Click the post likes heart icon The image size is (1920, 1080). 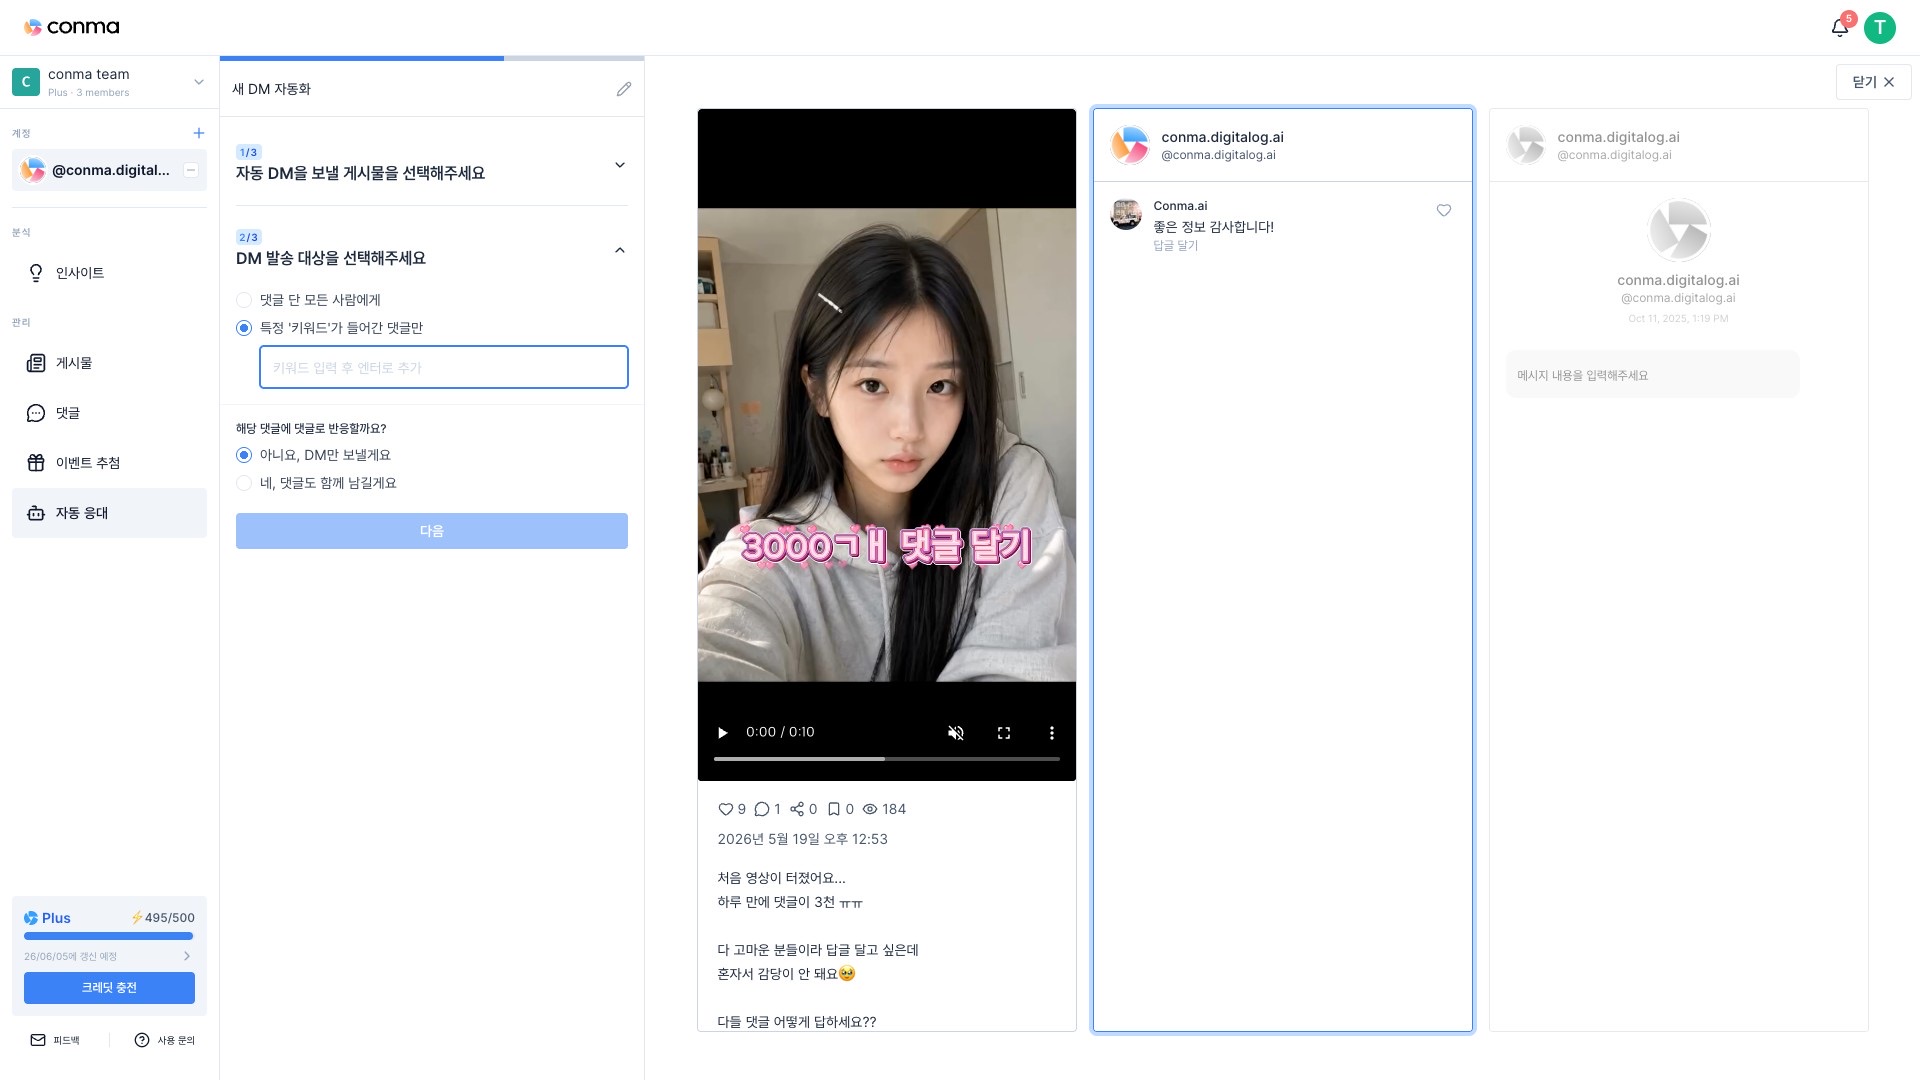(726, 809)
